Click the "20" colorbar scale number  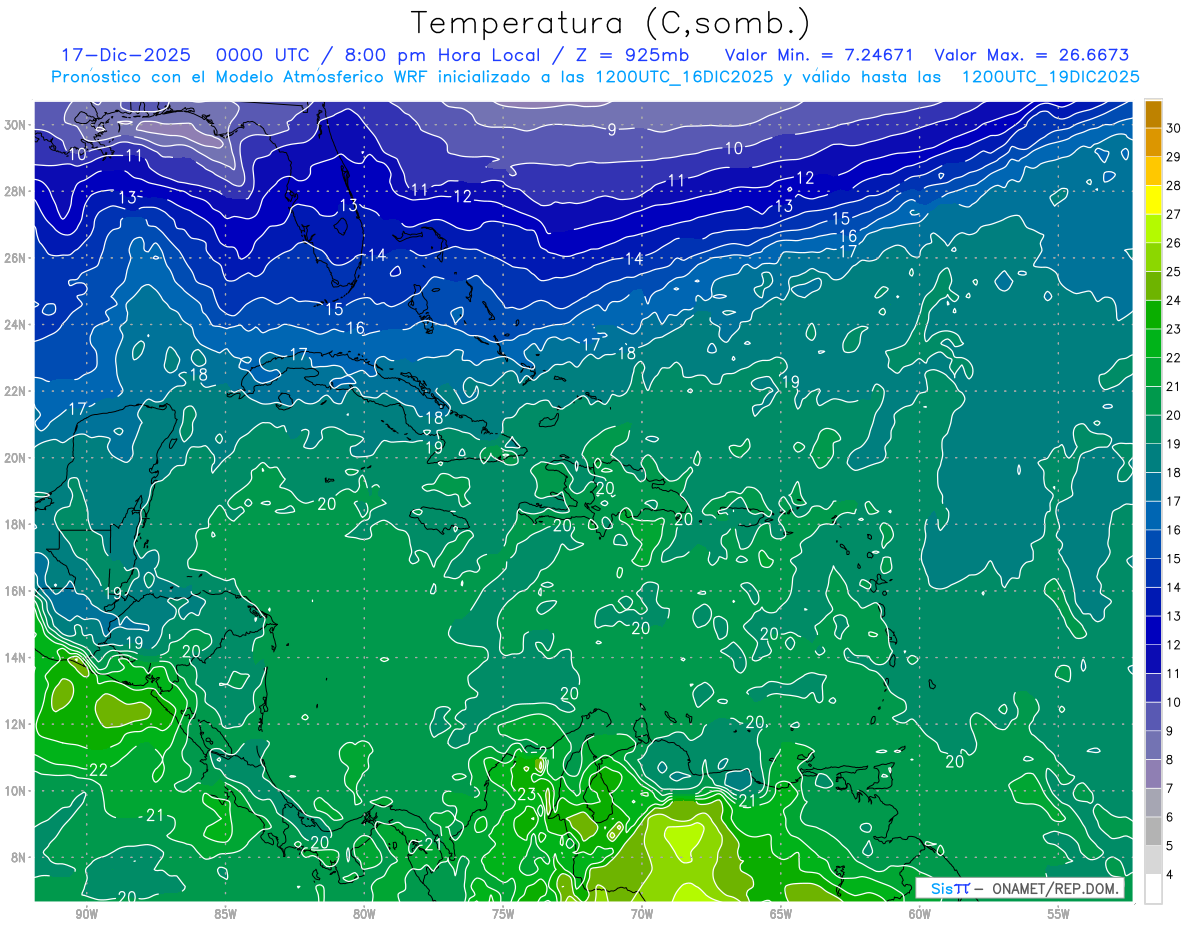(1175, 415)
